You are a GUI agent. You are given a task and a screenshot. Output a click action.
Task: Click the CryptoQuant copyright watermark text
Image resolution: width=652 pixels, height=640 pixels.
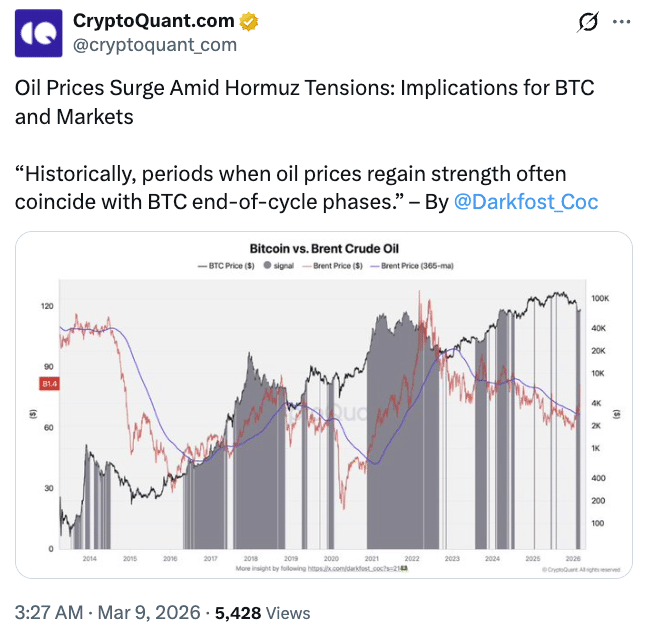[x=583, y=570]
